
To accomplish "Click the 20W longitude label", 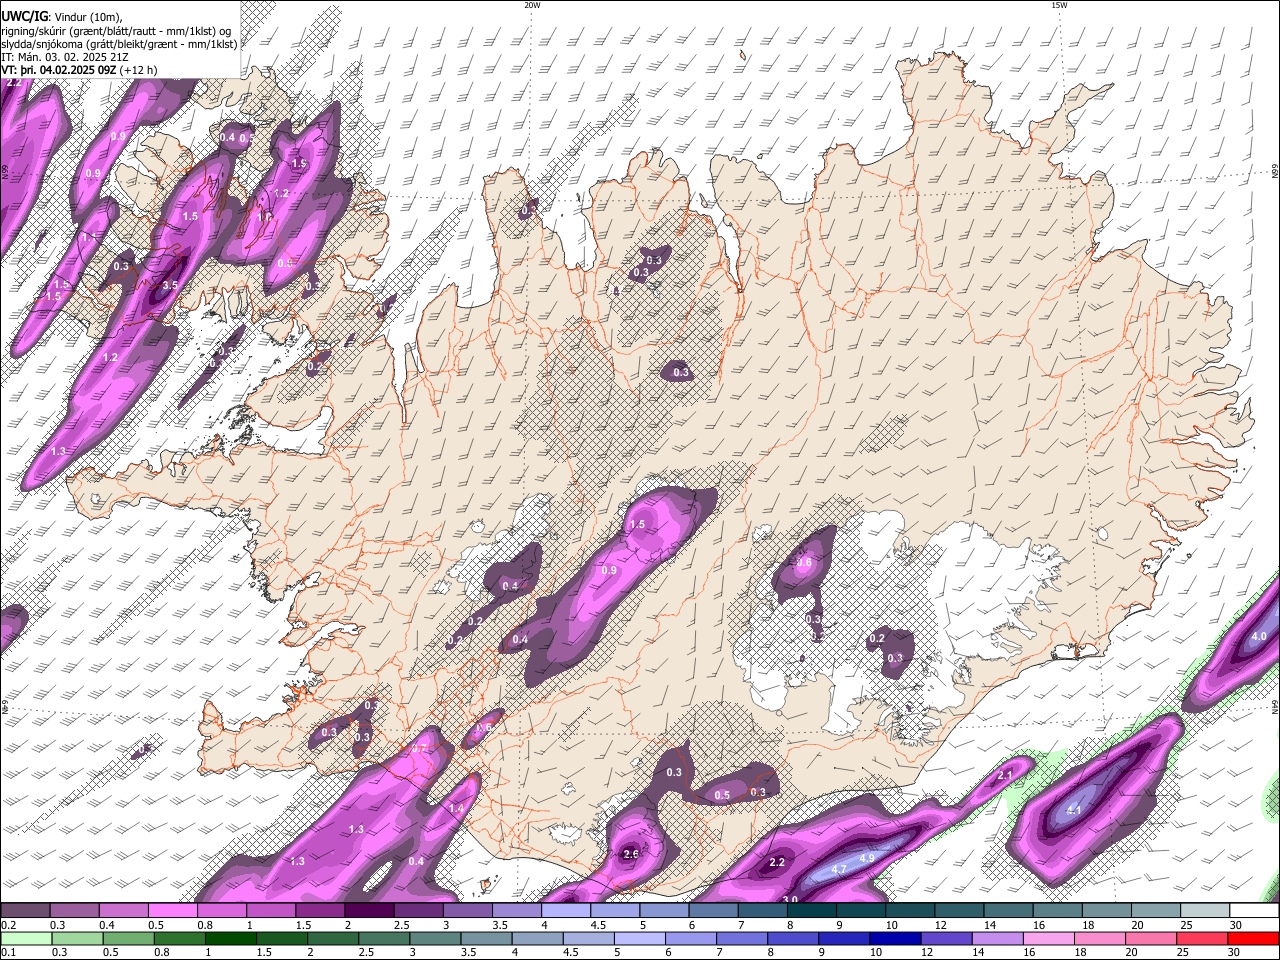I will pos(532,5).
